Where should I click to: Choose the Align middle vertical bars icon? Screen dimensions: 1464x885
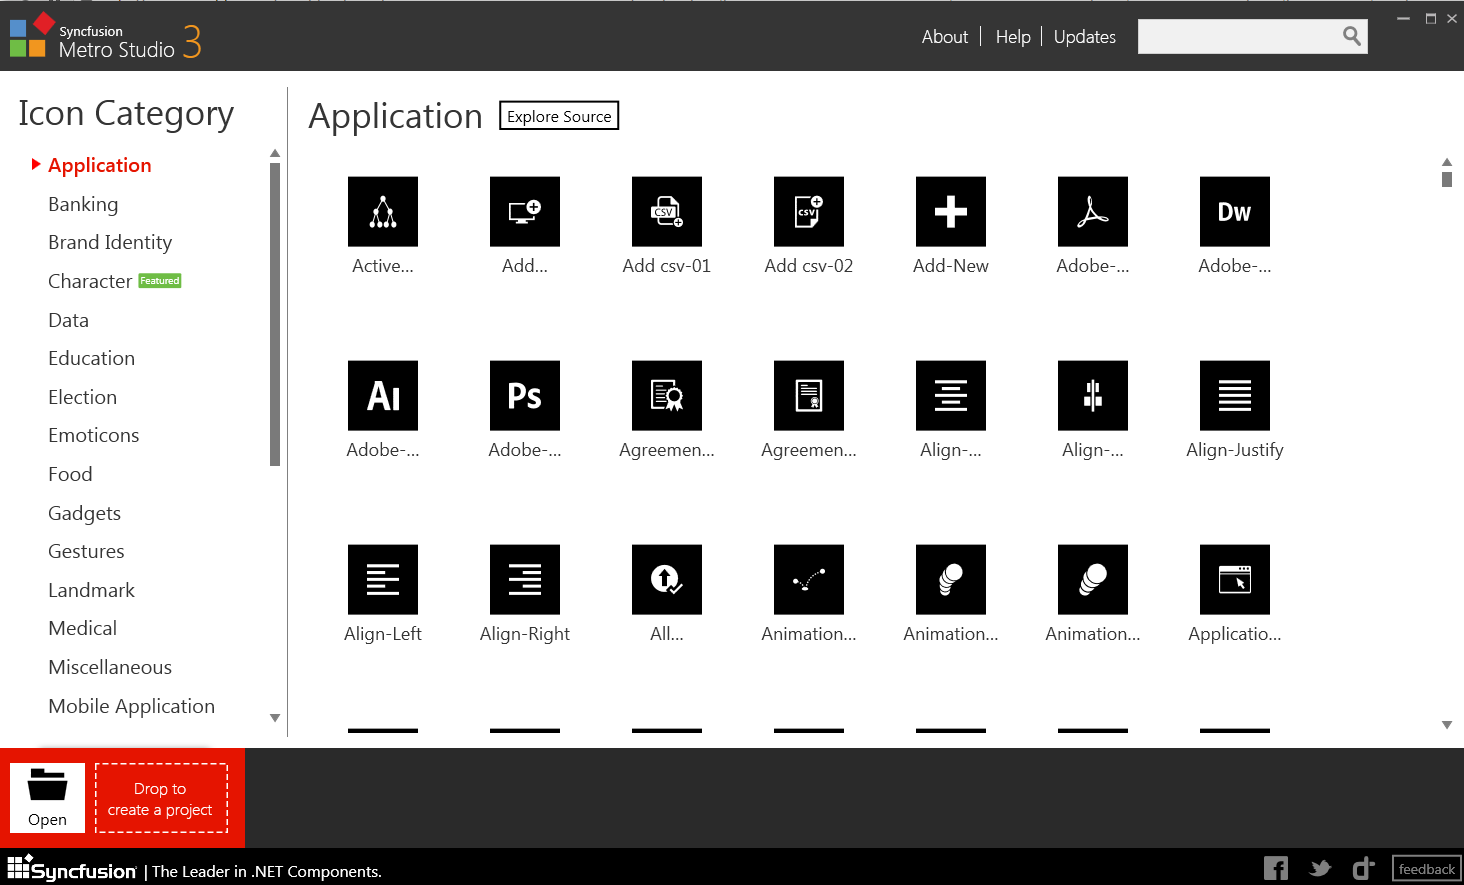pyautogui.click(x=1093, y=396)
